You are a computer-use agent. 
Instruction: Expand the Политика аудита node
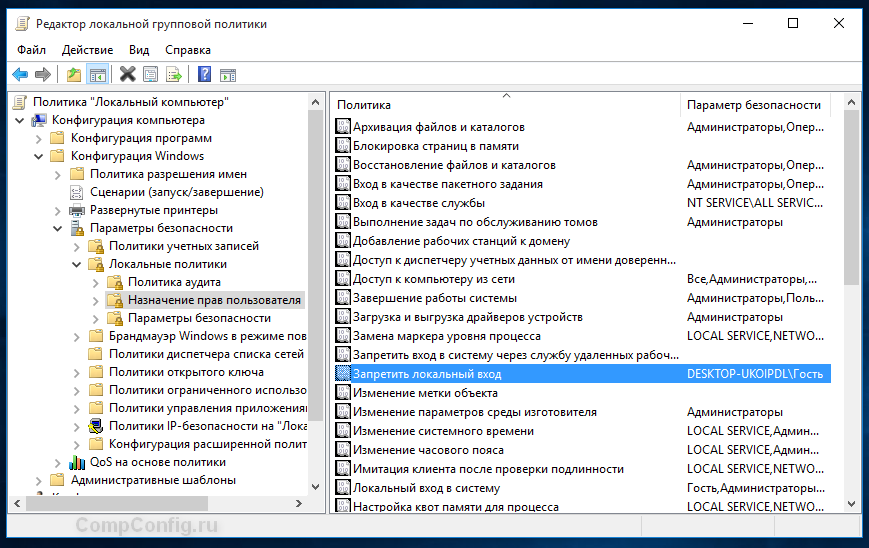(96, 283)
